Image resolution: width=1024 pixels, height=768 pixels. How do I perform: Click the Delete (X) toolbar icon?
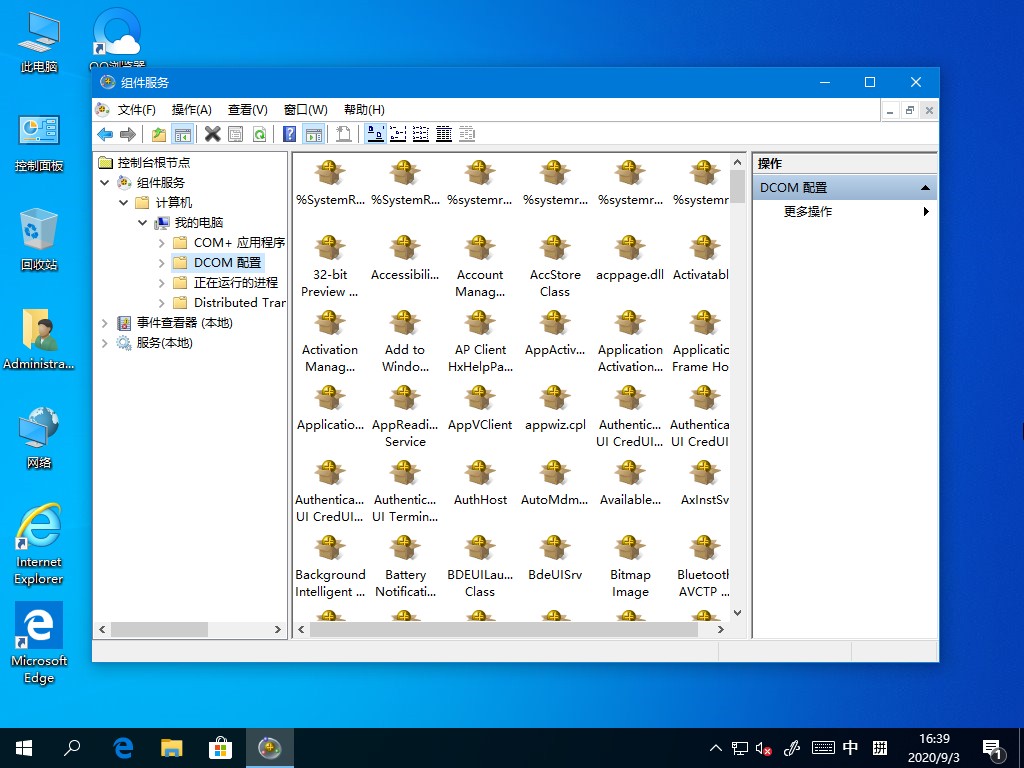213,133
